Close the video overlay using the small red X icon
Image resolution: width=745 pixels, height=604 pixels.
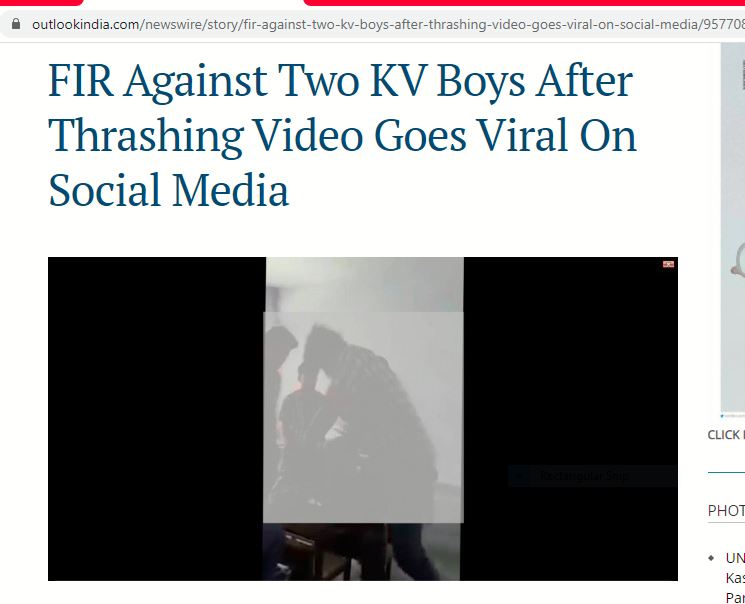pos(668,264)
